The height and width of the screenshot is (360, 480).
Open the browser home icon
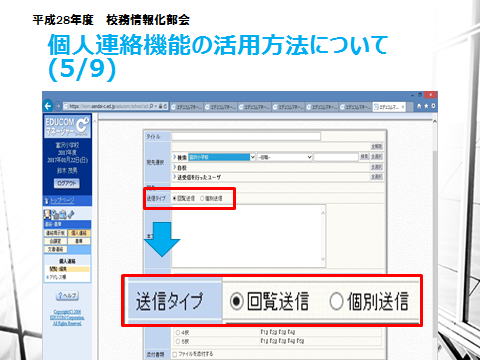419,106
